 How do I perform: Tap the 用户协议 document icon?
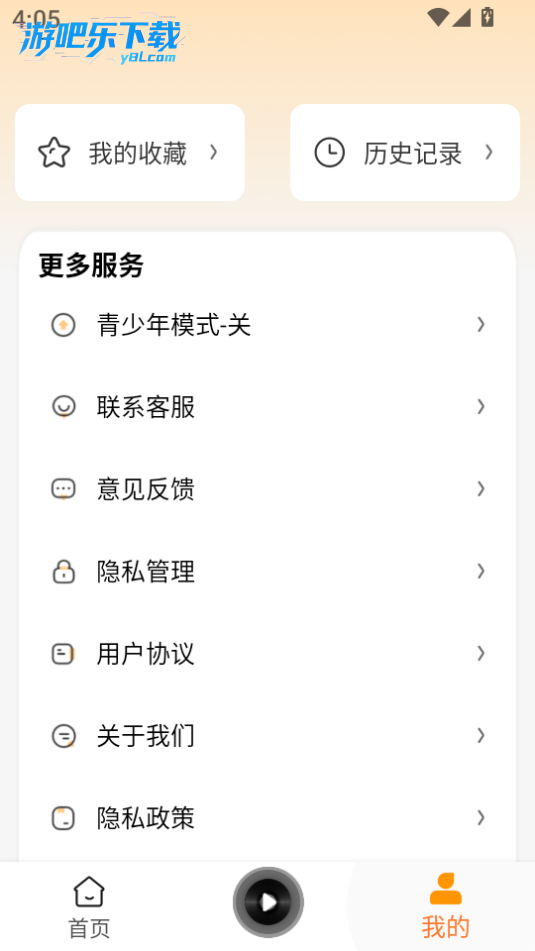coord(63,654)
